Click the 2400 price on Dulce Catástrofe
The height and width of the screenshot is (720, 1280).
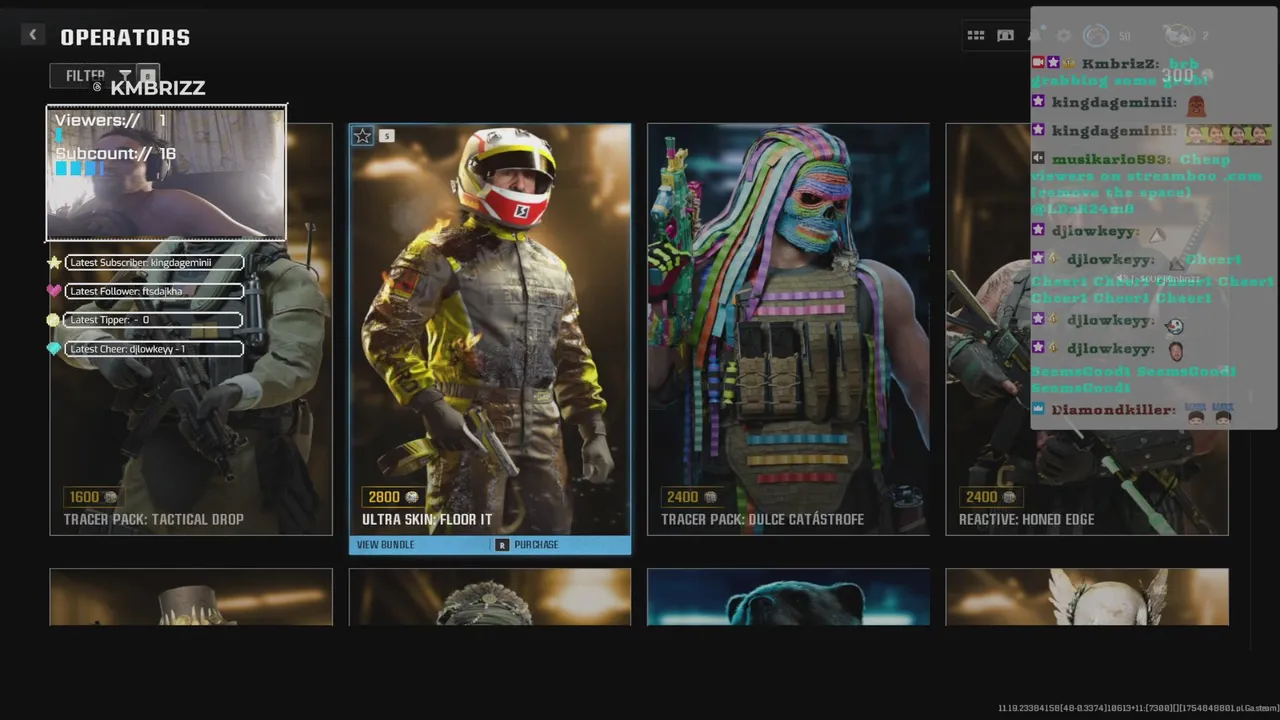point(682,497)
